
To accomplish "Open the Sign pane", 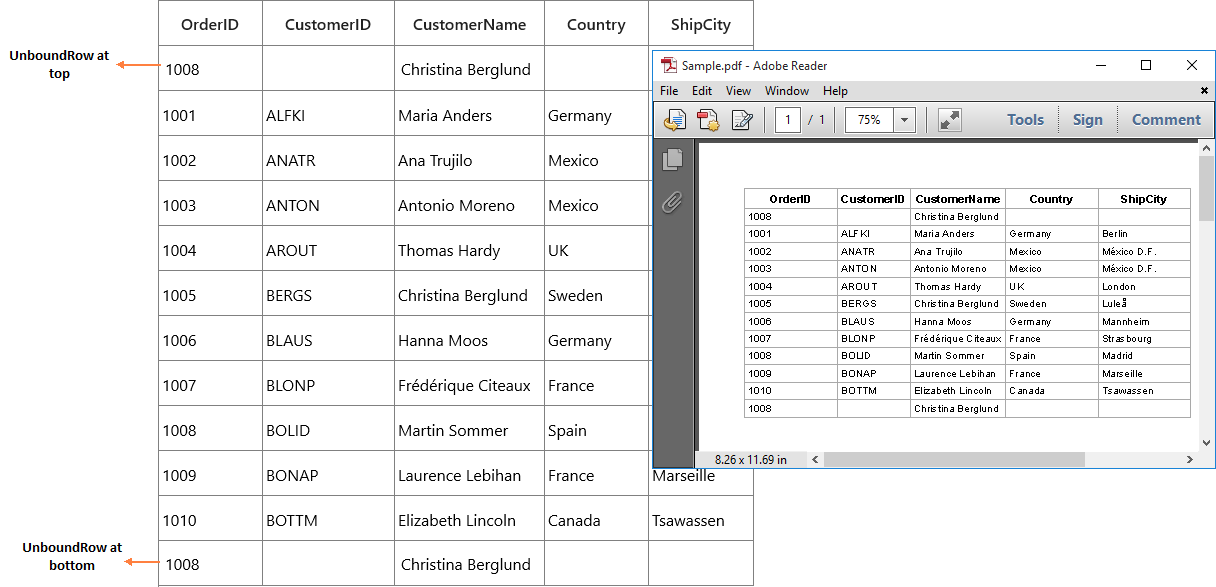I will click(x=1088, y=120).
